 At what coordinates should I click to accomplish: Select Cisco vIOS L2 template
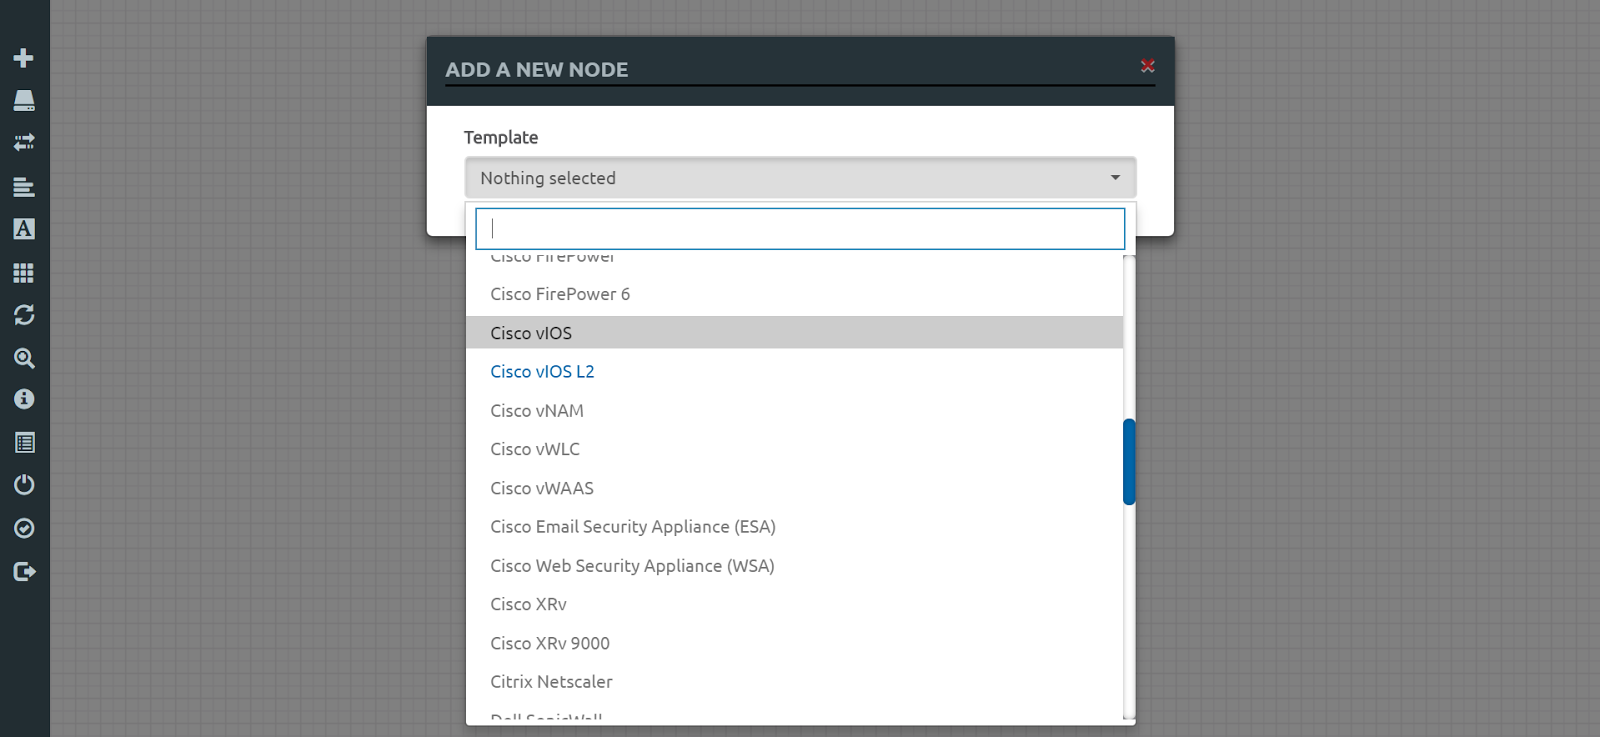pos(794,372)
